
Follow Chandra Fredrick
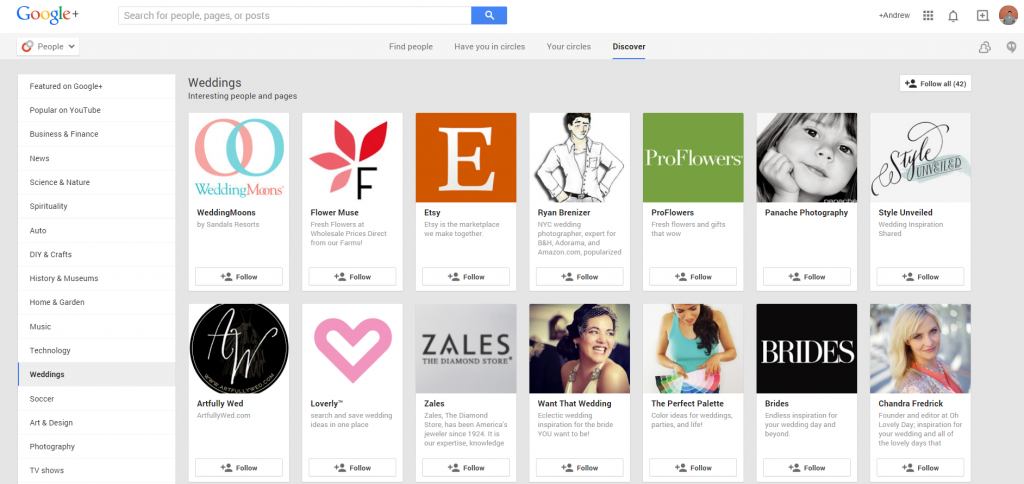(920, 468)
